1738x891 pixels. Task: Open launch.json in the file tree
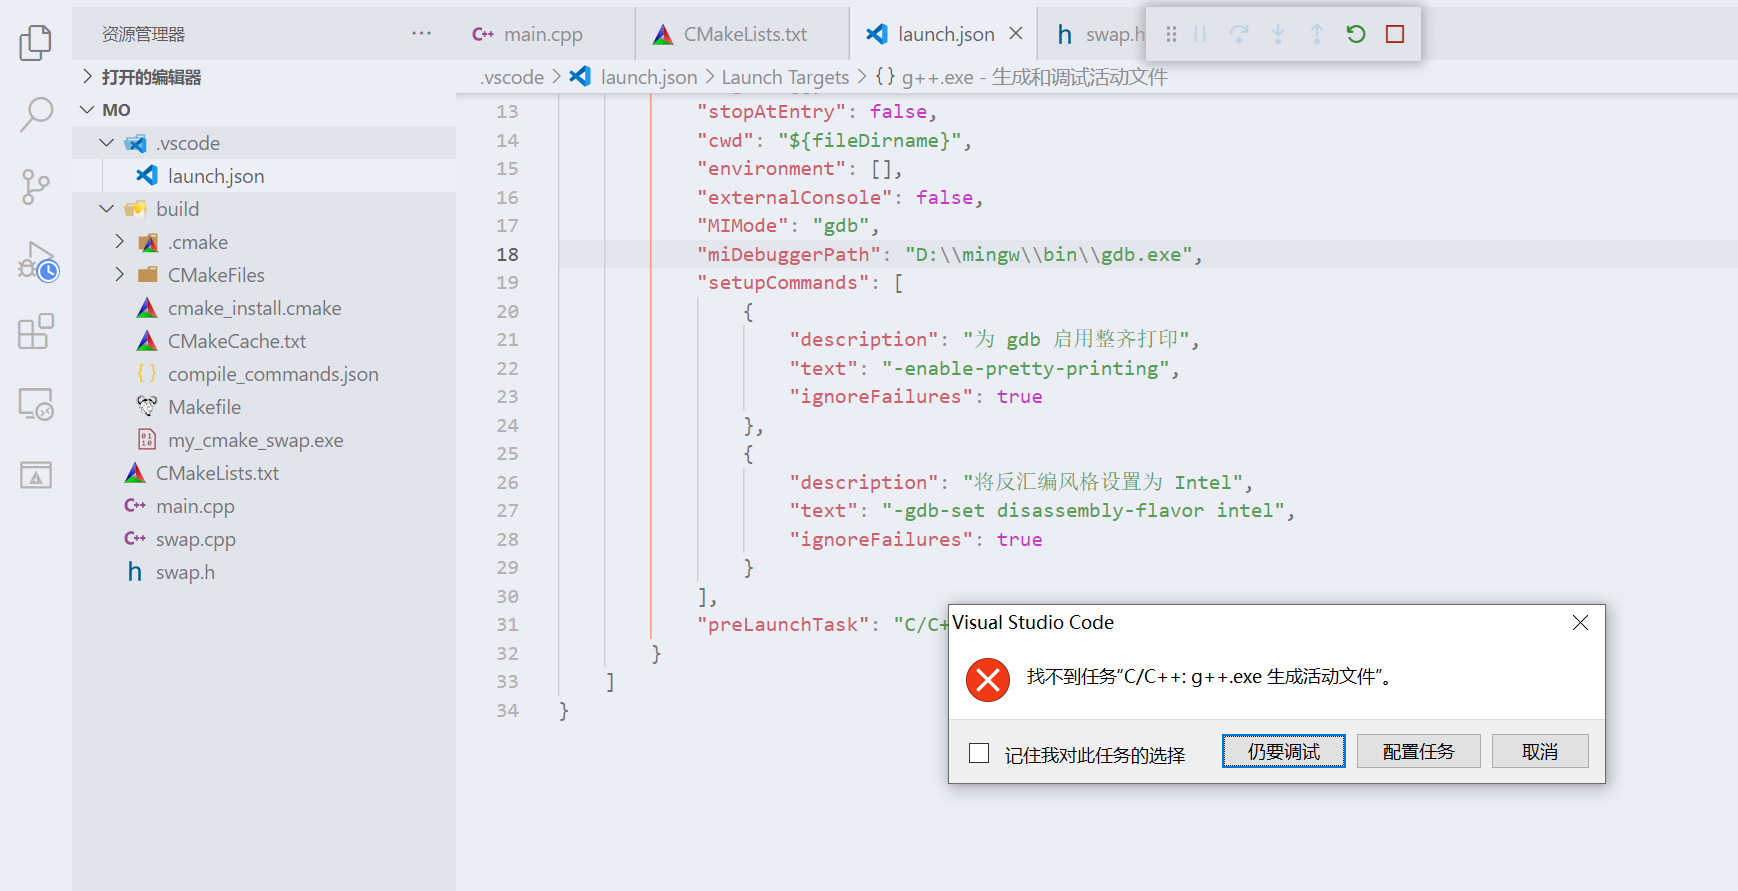coord(264,176)
